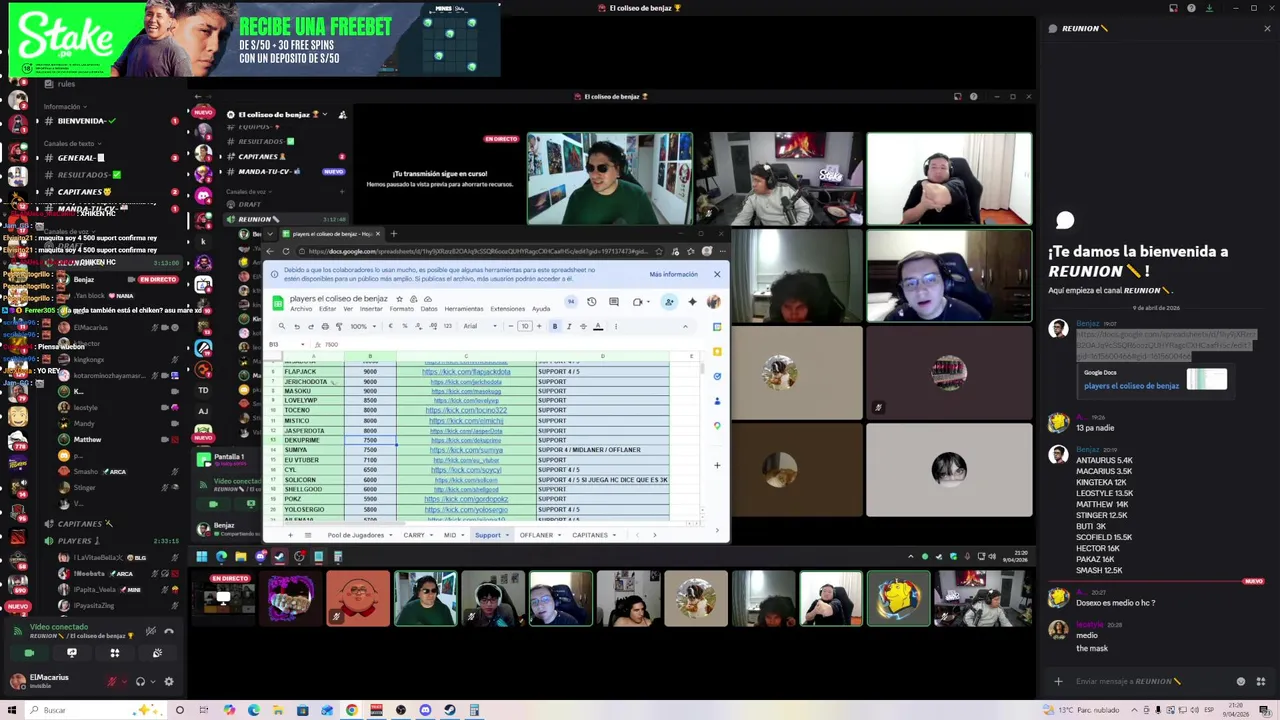
Task: Open Archivo menu in Google Sheets
Action: pyautogui.click(x=301, y=309)
